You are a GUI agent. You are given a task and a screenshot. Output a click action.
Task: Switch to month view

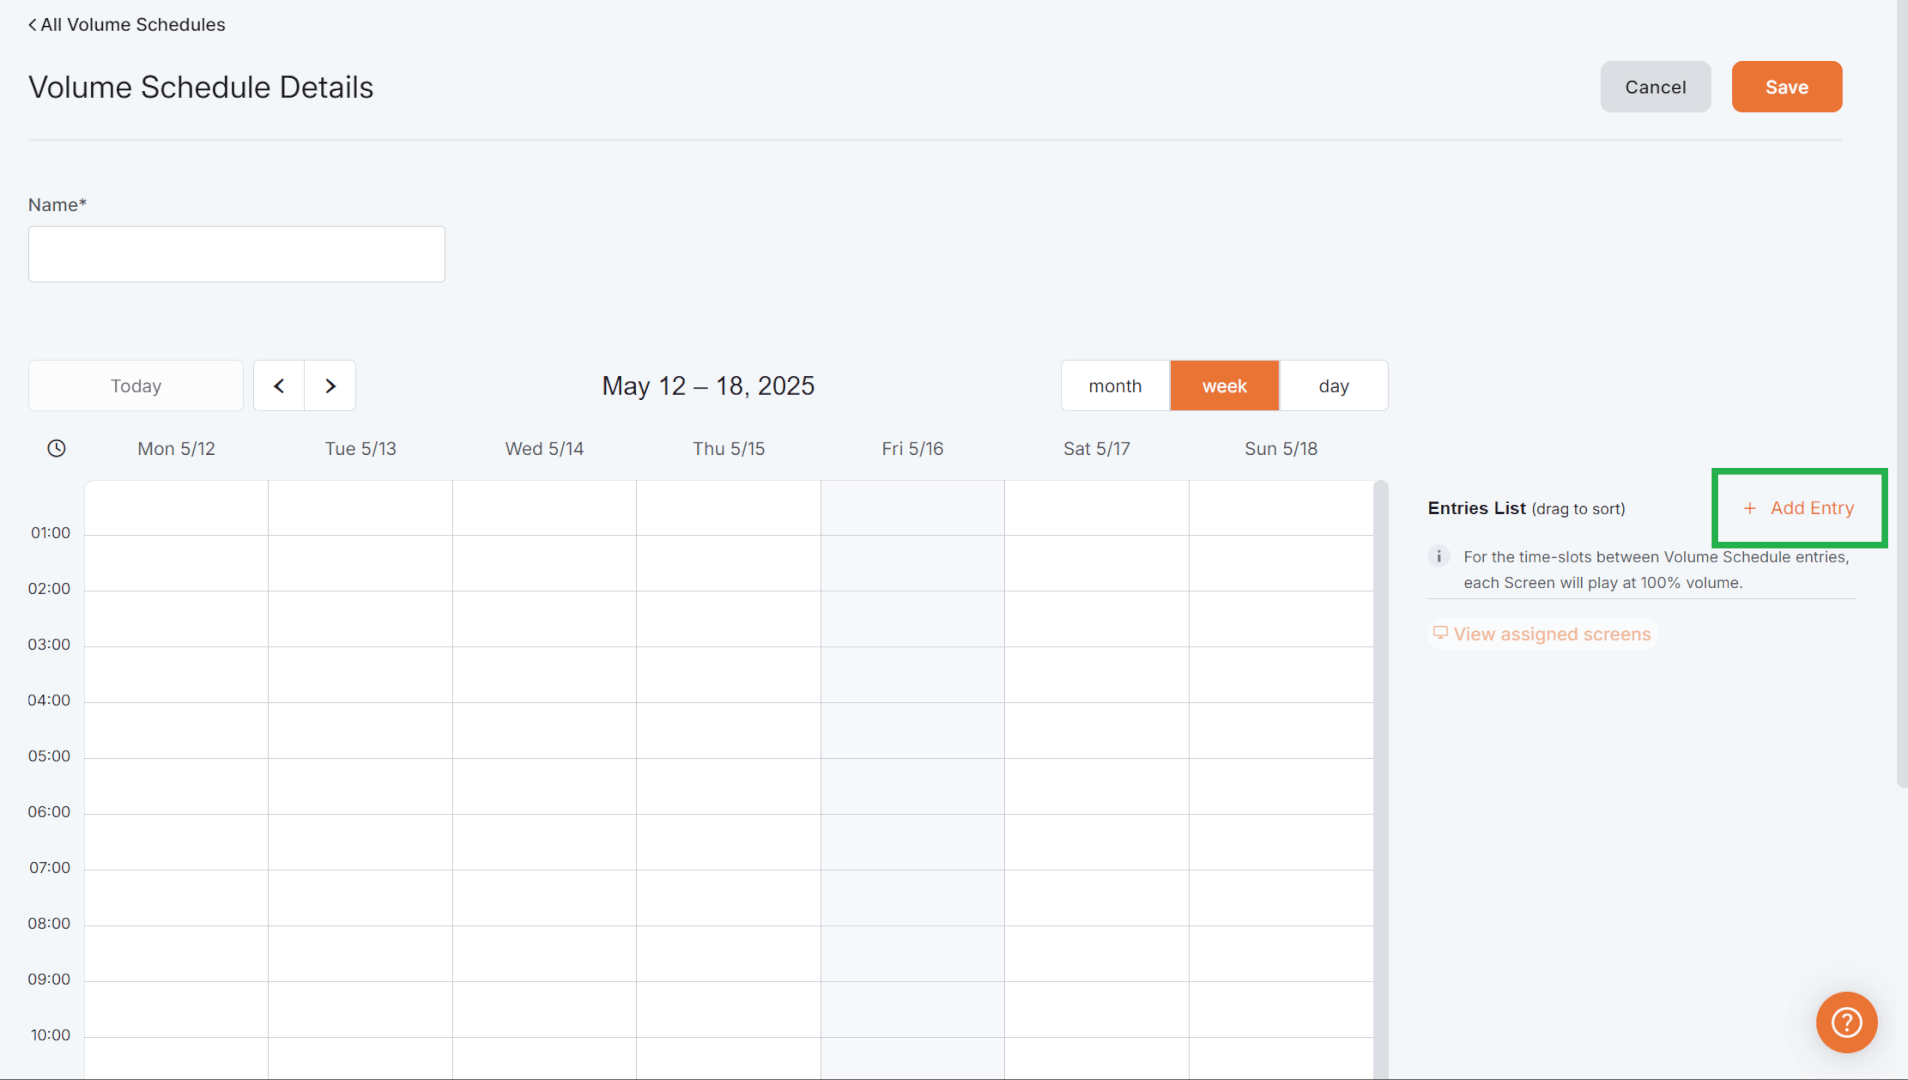click(1115, 386)
